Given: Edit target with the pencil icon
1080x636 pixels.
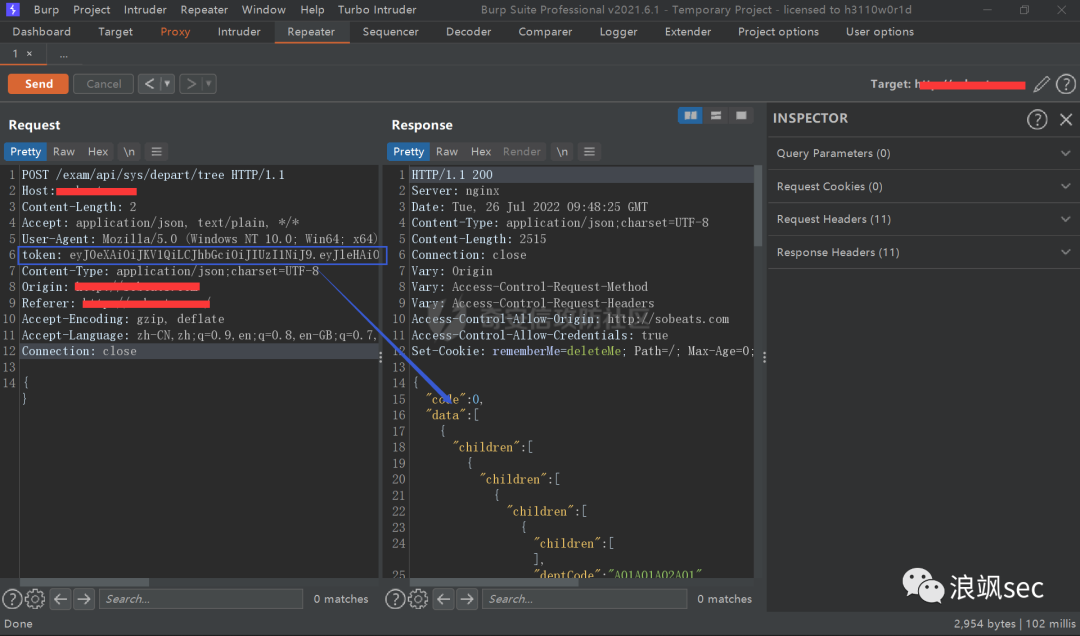Looking at the screenshot, I should pos(1041,84).
